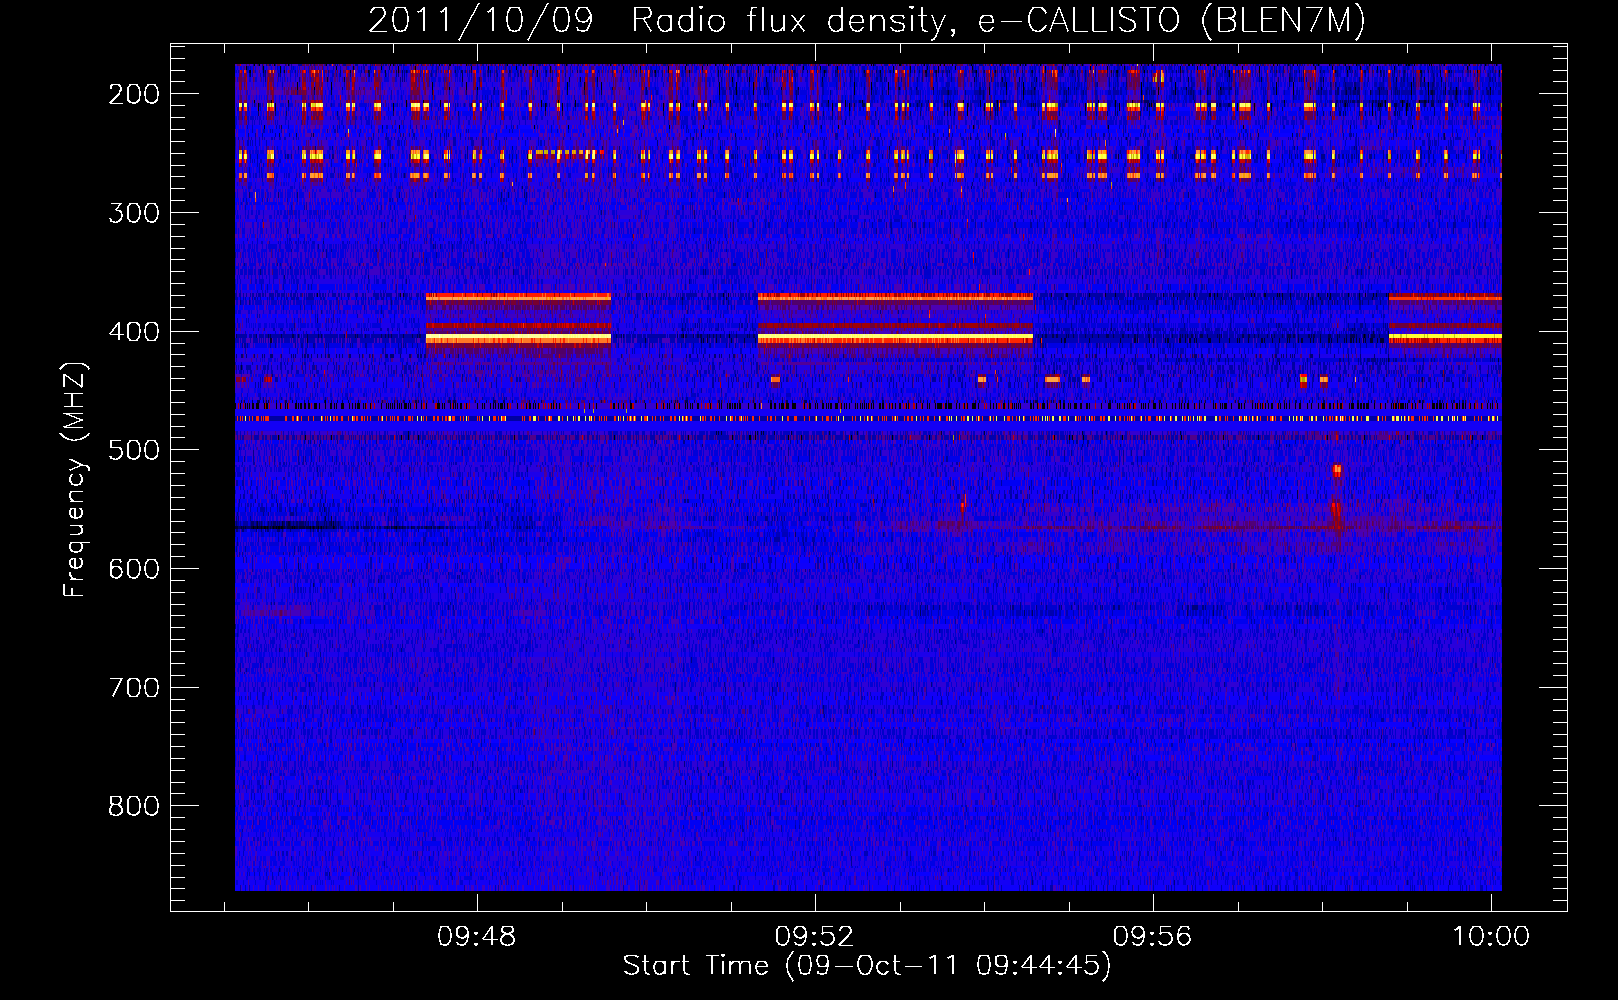Click the 800 frequency tick label
This screenshot has height=1000, width=1618.
coord(134,806)
